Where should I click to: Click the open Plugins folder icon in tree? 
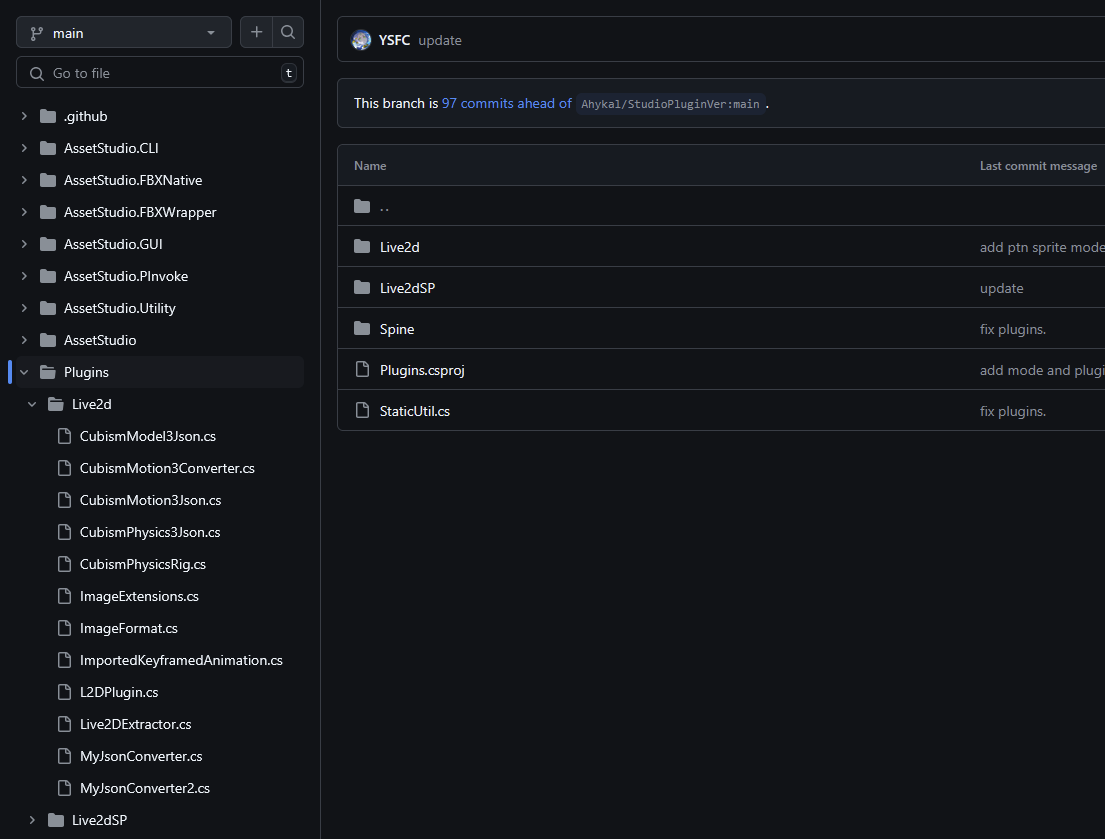[x=48, y=372]
